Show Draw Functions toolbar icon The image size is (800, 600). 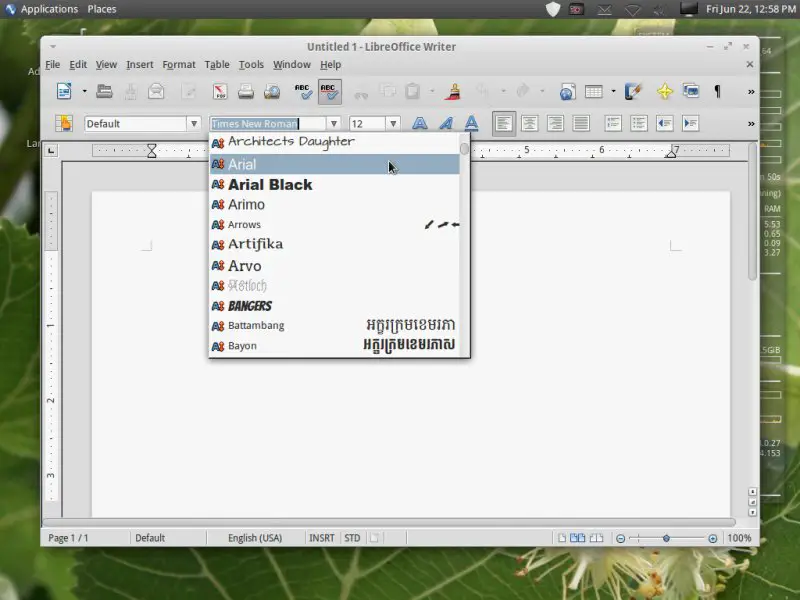point(633,91)
